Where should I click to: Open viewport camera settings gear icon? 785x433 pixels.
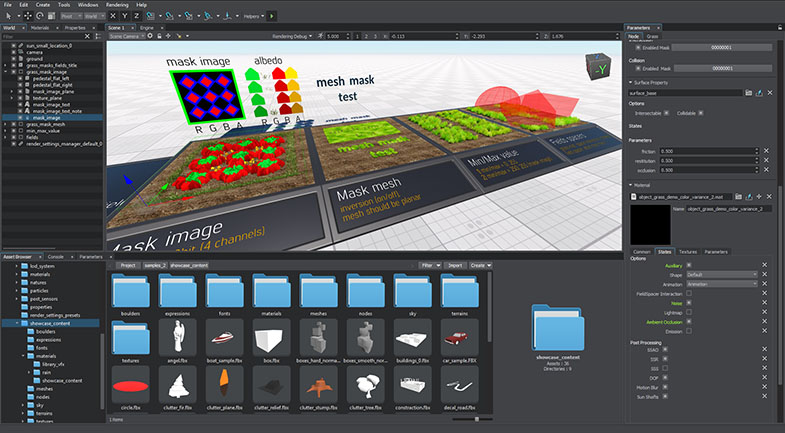[x=150, y=36]
